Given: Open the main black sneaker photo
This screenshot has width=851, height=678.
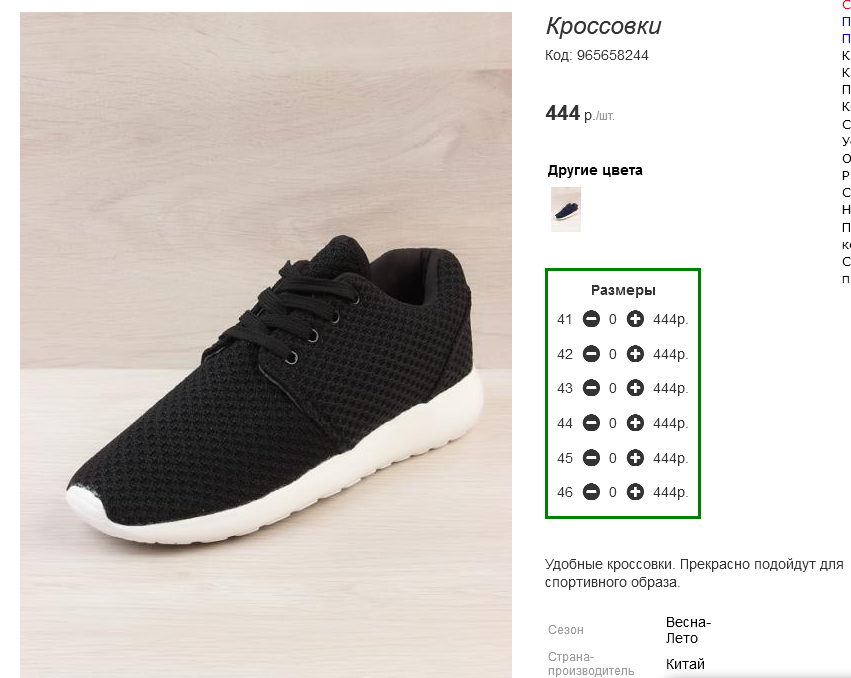Looking at the screenshot, I should click(266, 344).
